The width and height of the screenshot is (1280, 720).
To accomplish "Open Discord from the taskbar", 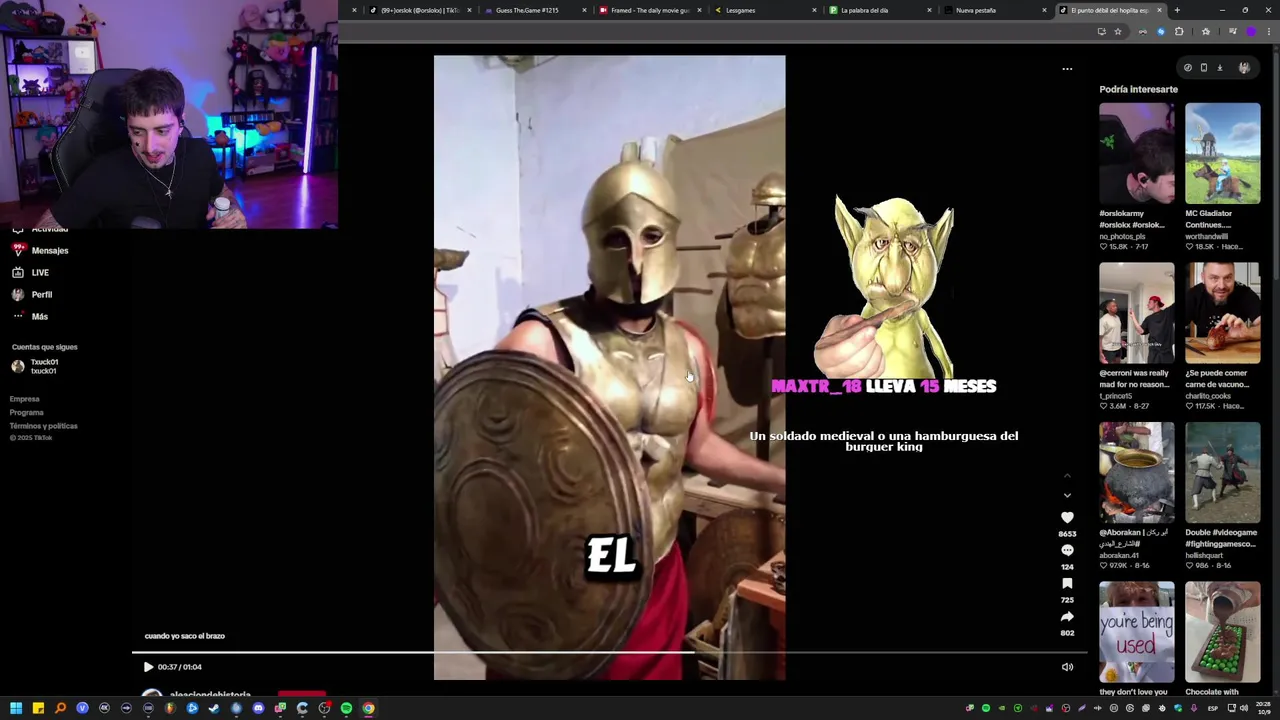I will tap(258, 708).
